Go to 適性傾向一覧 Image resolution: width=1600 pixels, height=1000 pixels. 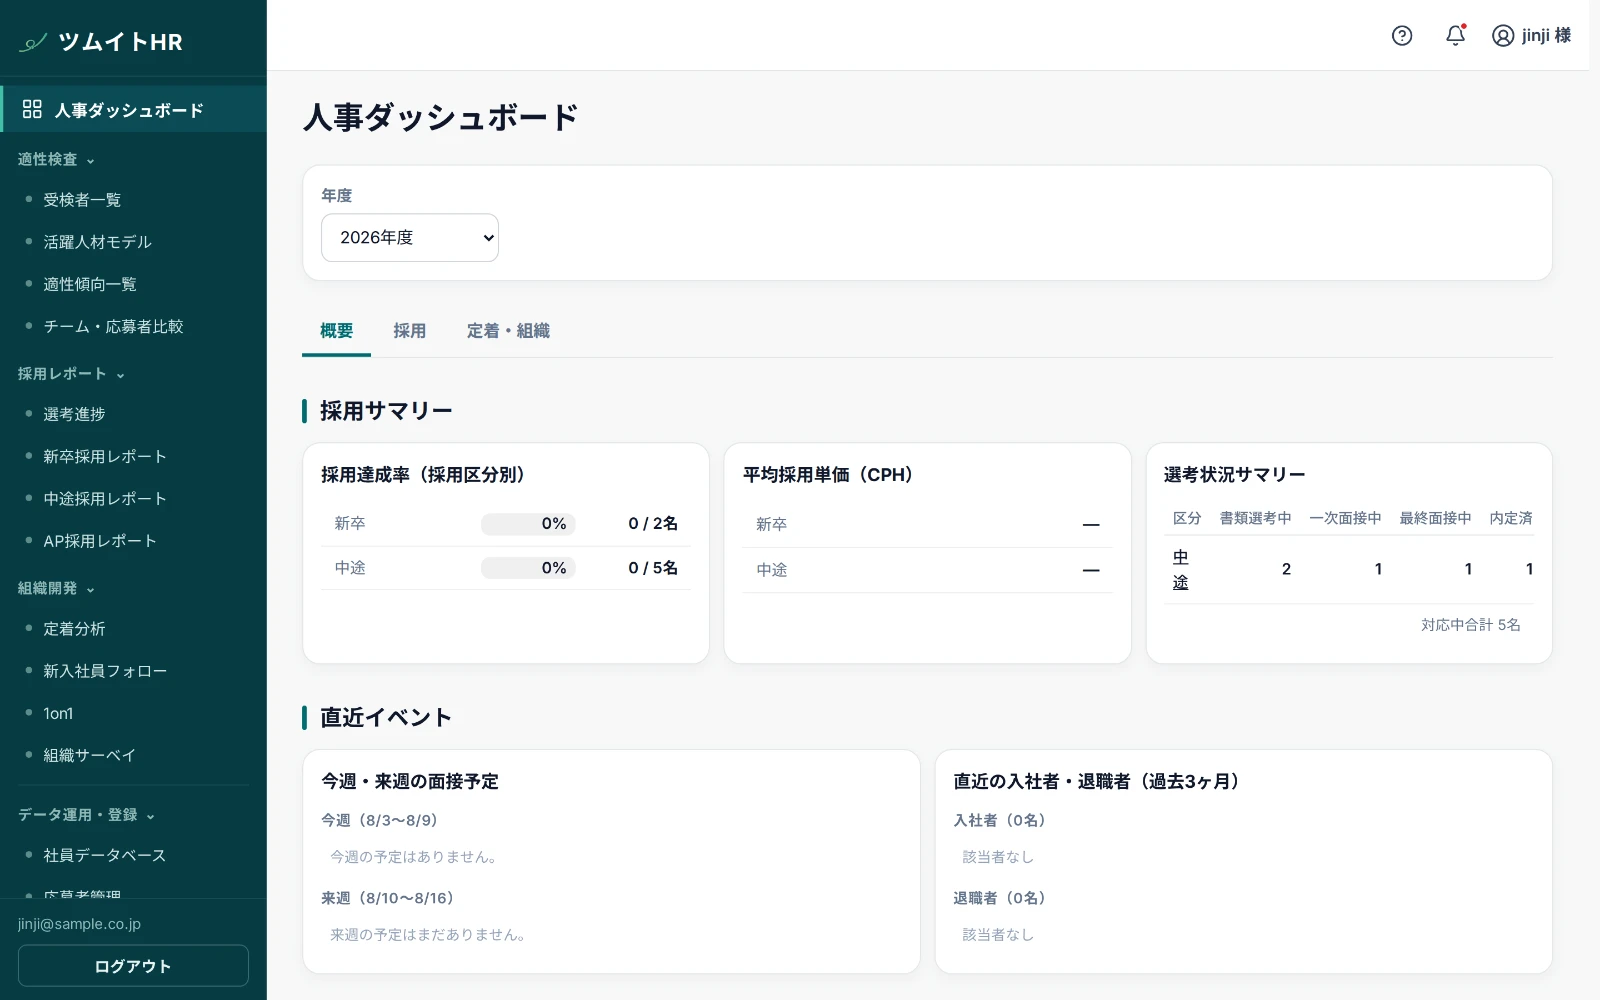(x=90, y=285)
